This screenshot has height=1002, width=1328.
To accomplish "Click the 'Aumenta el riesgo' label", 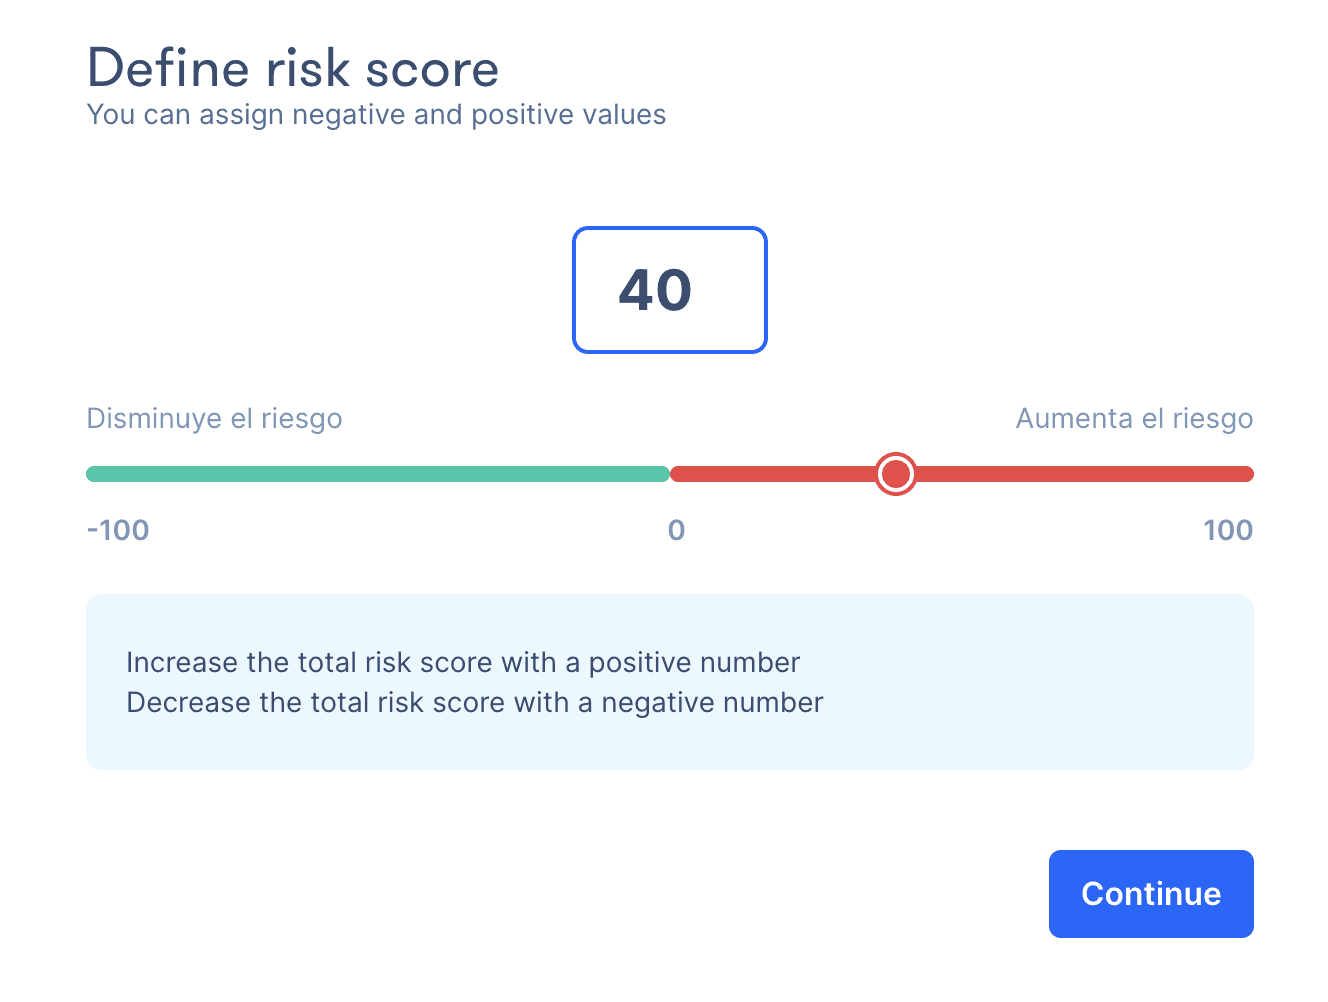I will pos(1135,418).
